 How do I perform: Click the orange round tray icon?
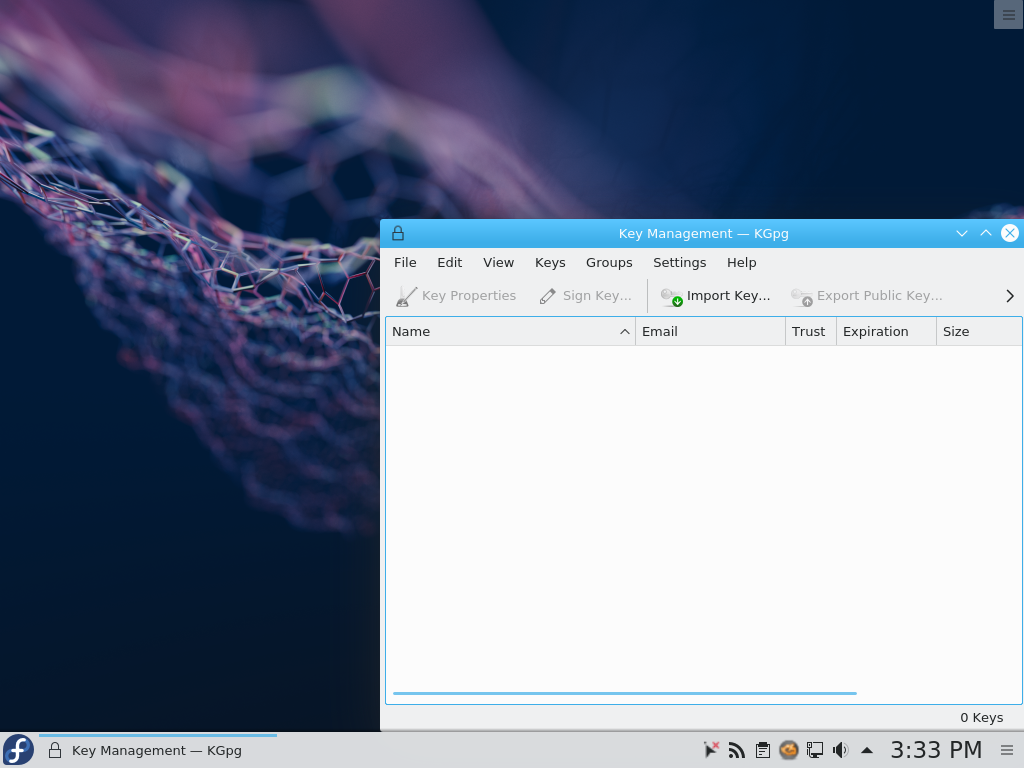[789, 750]
